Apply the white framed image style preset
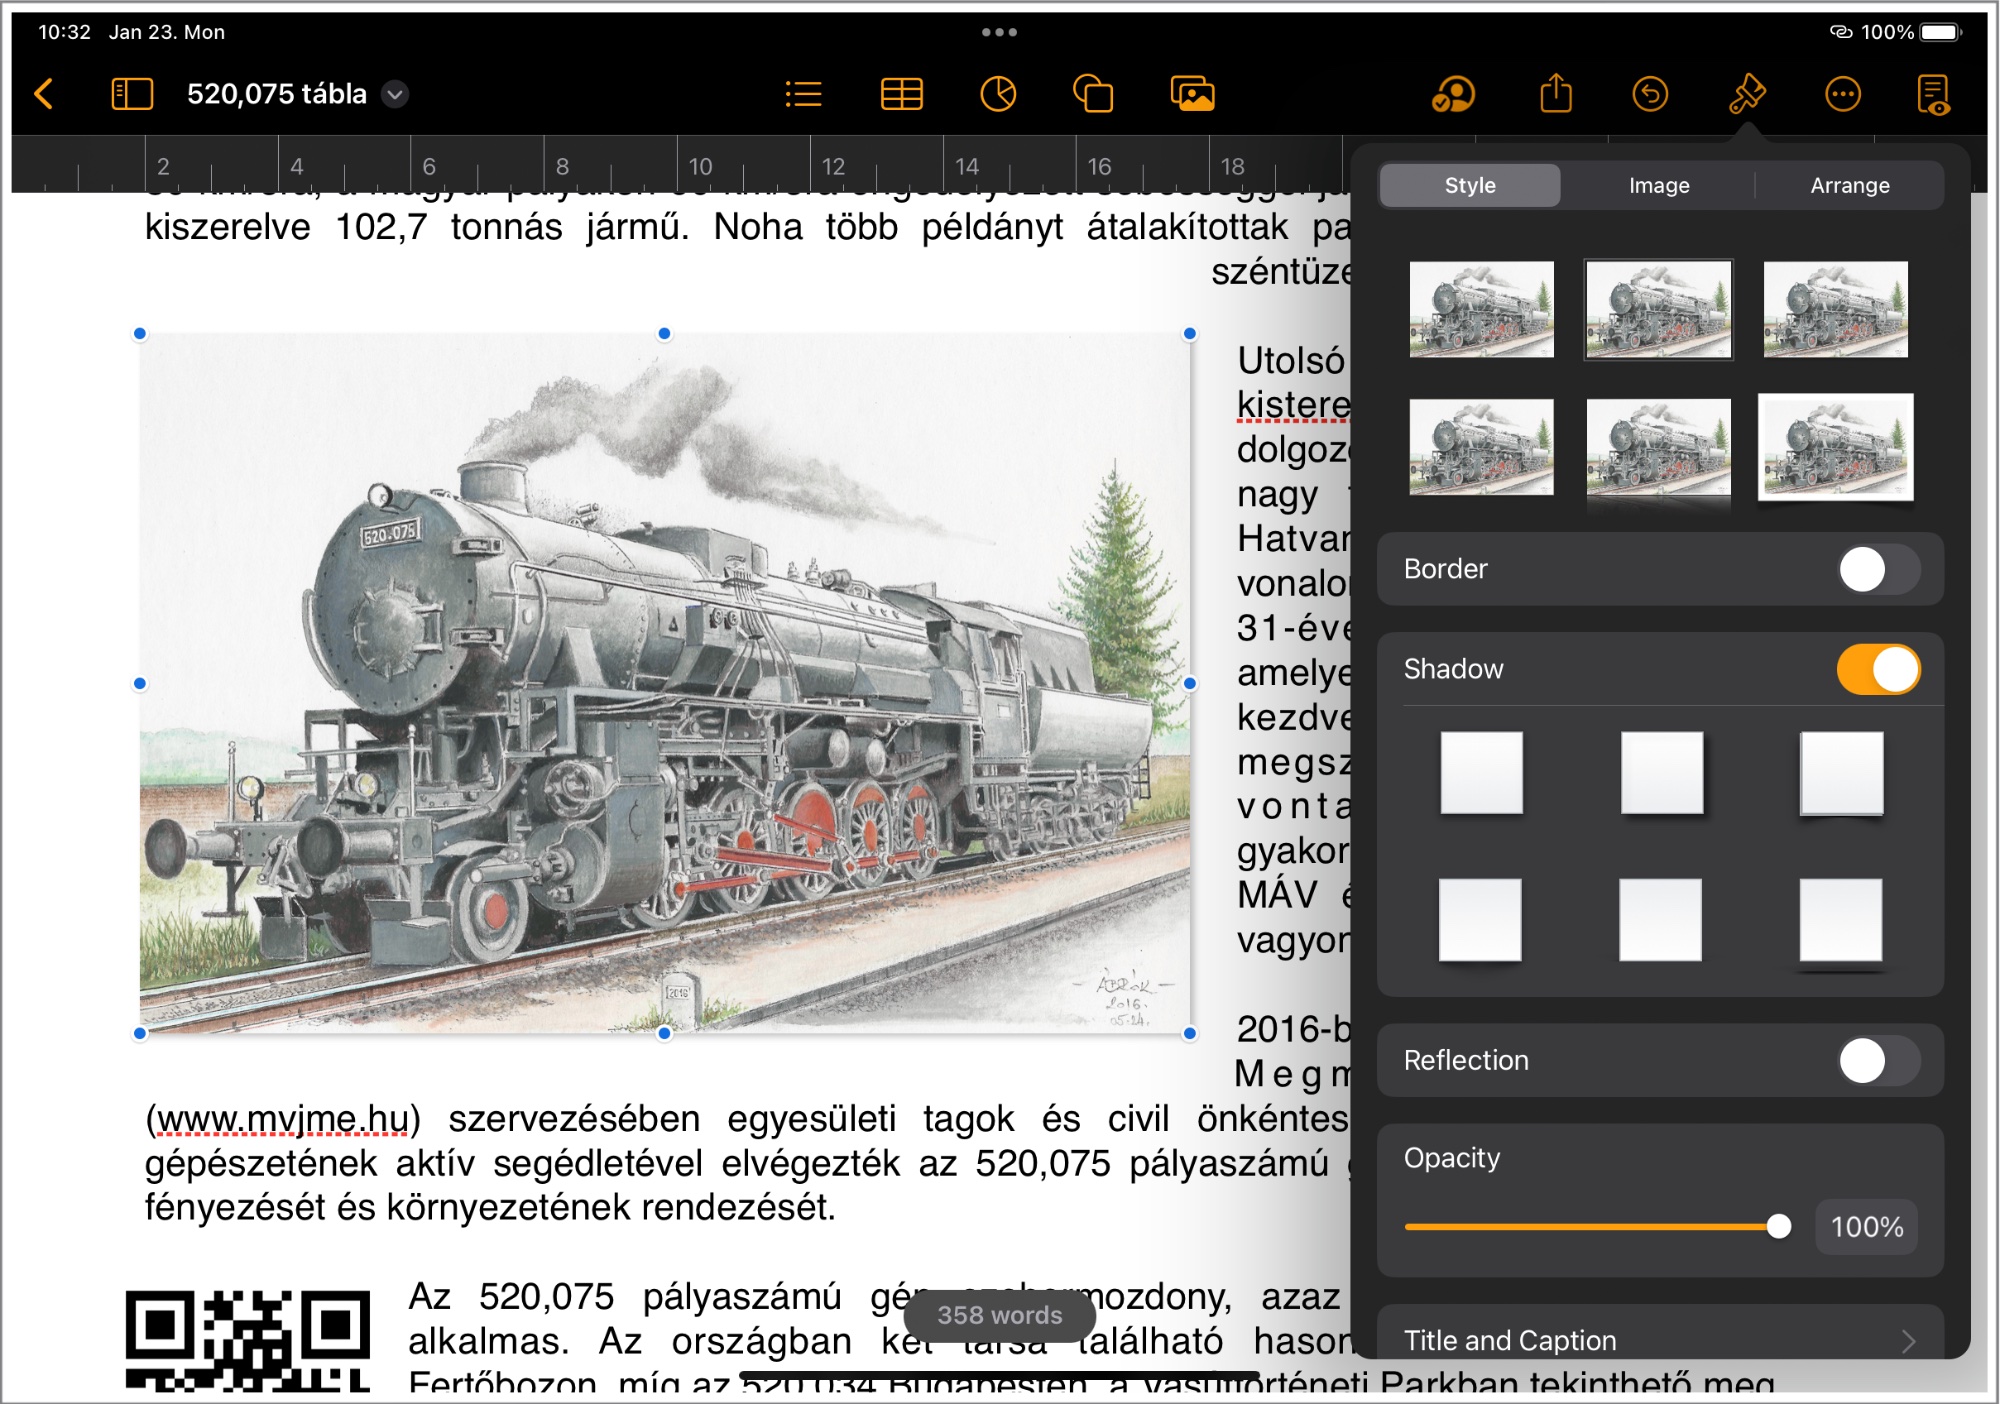This screenshot has width=2000, height=1404. point(1835,447)
